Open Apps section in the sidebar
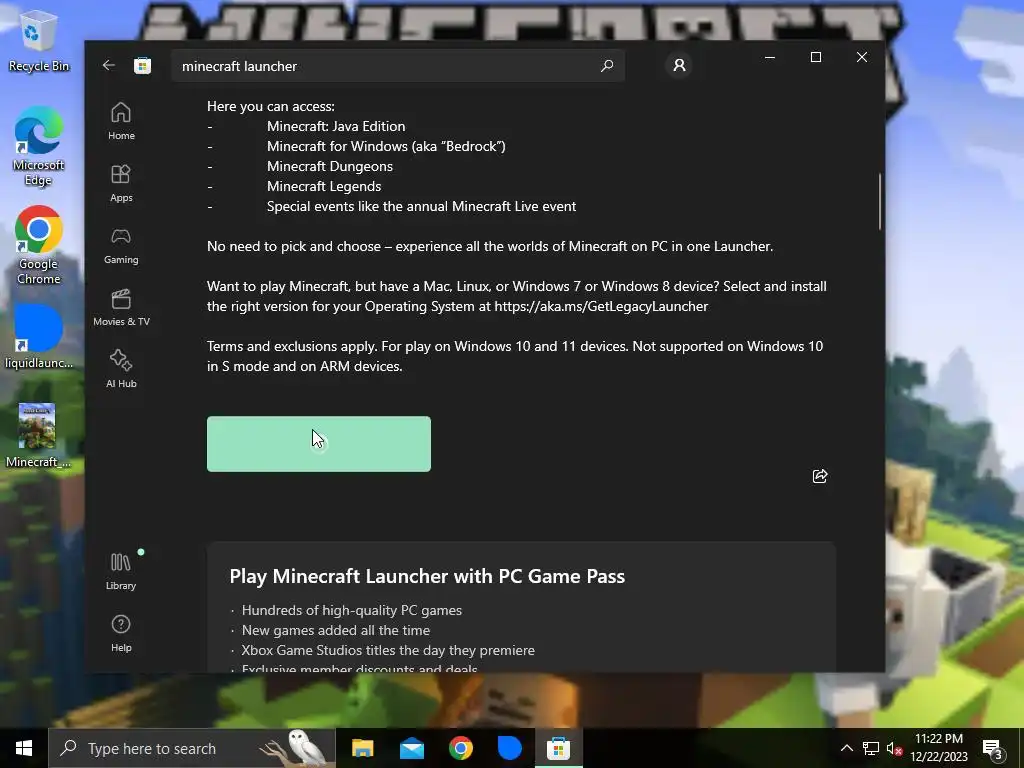Viewport: 1024px width, 768px height. click(121, 184)
